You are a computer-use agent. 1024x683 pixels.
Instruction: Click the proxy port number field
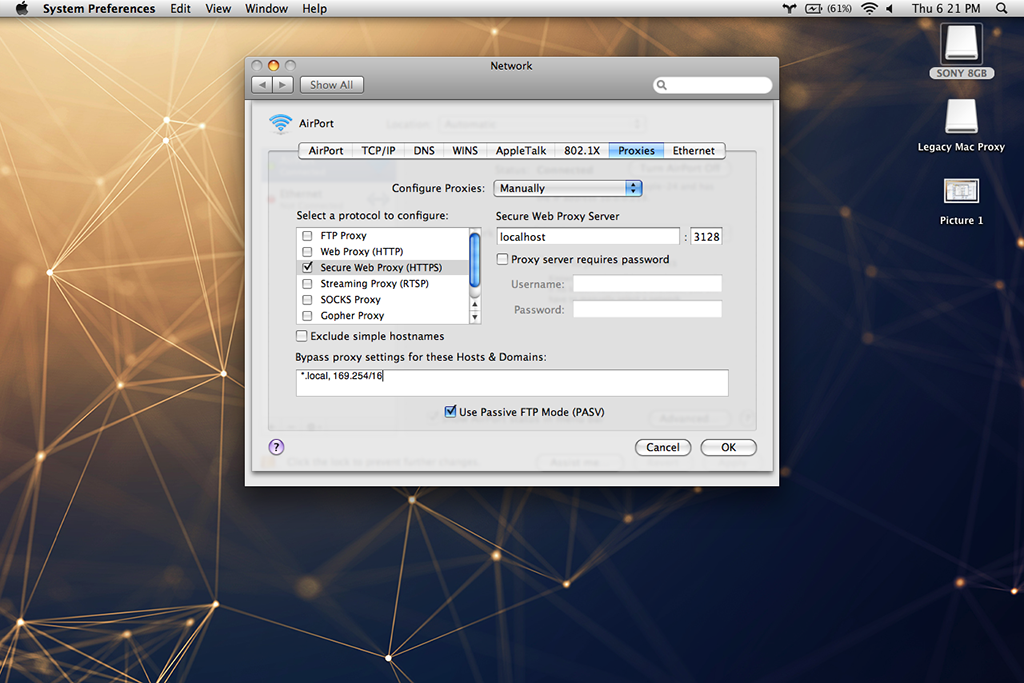706,236
